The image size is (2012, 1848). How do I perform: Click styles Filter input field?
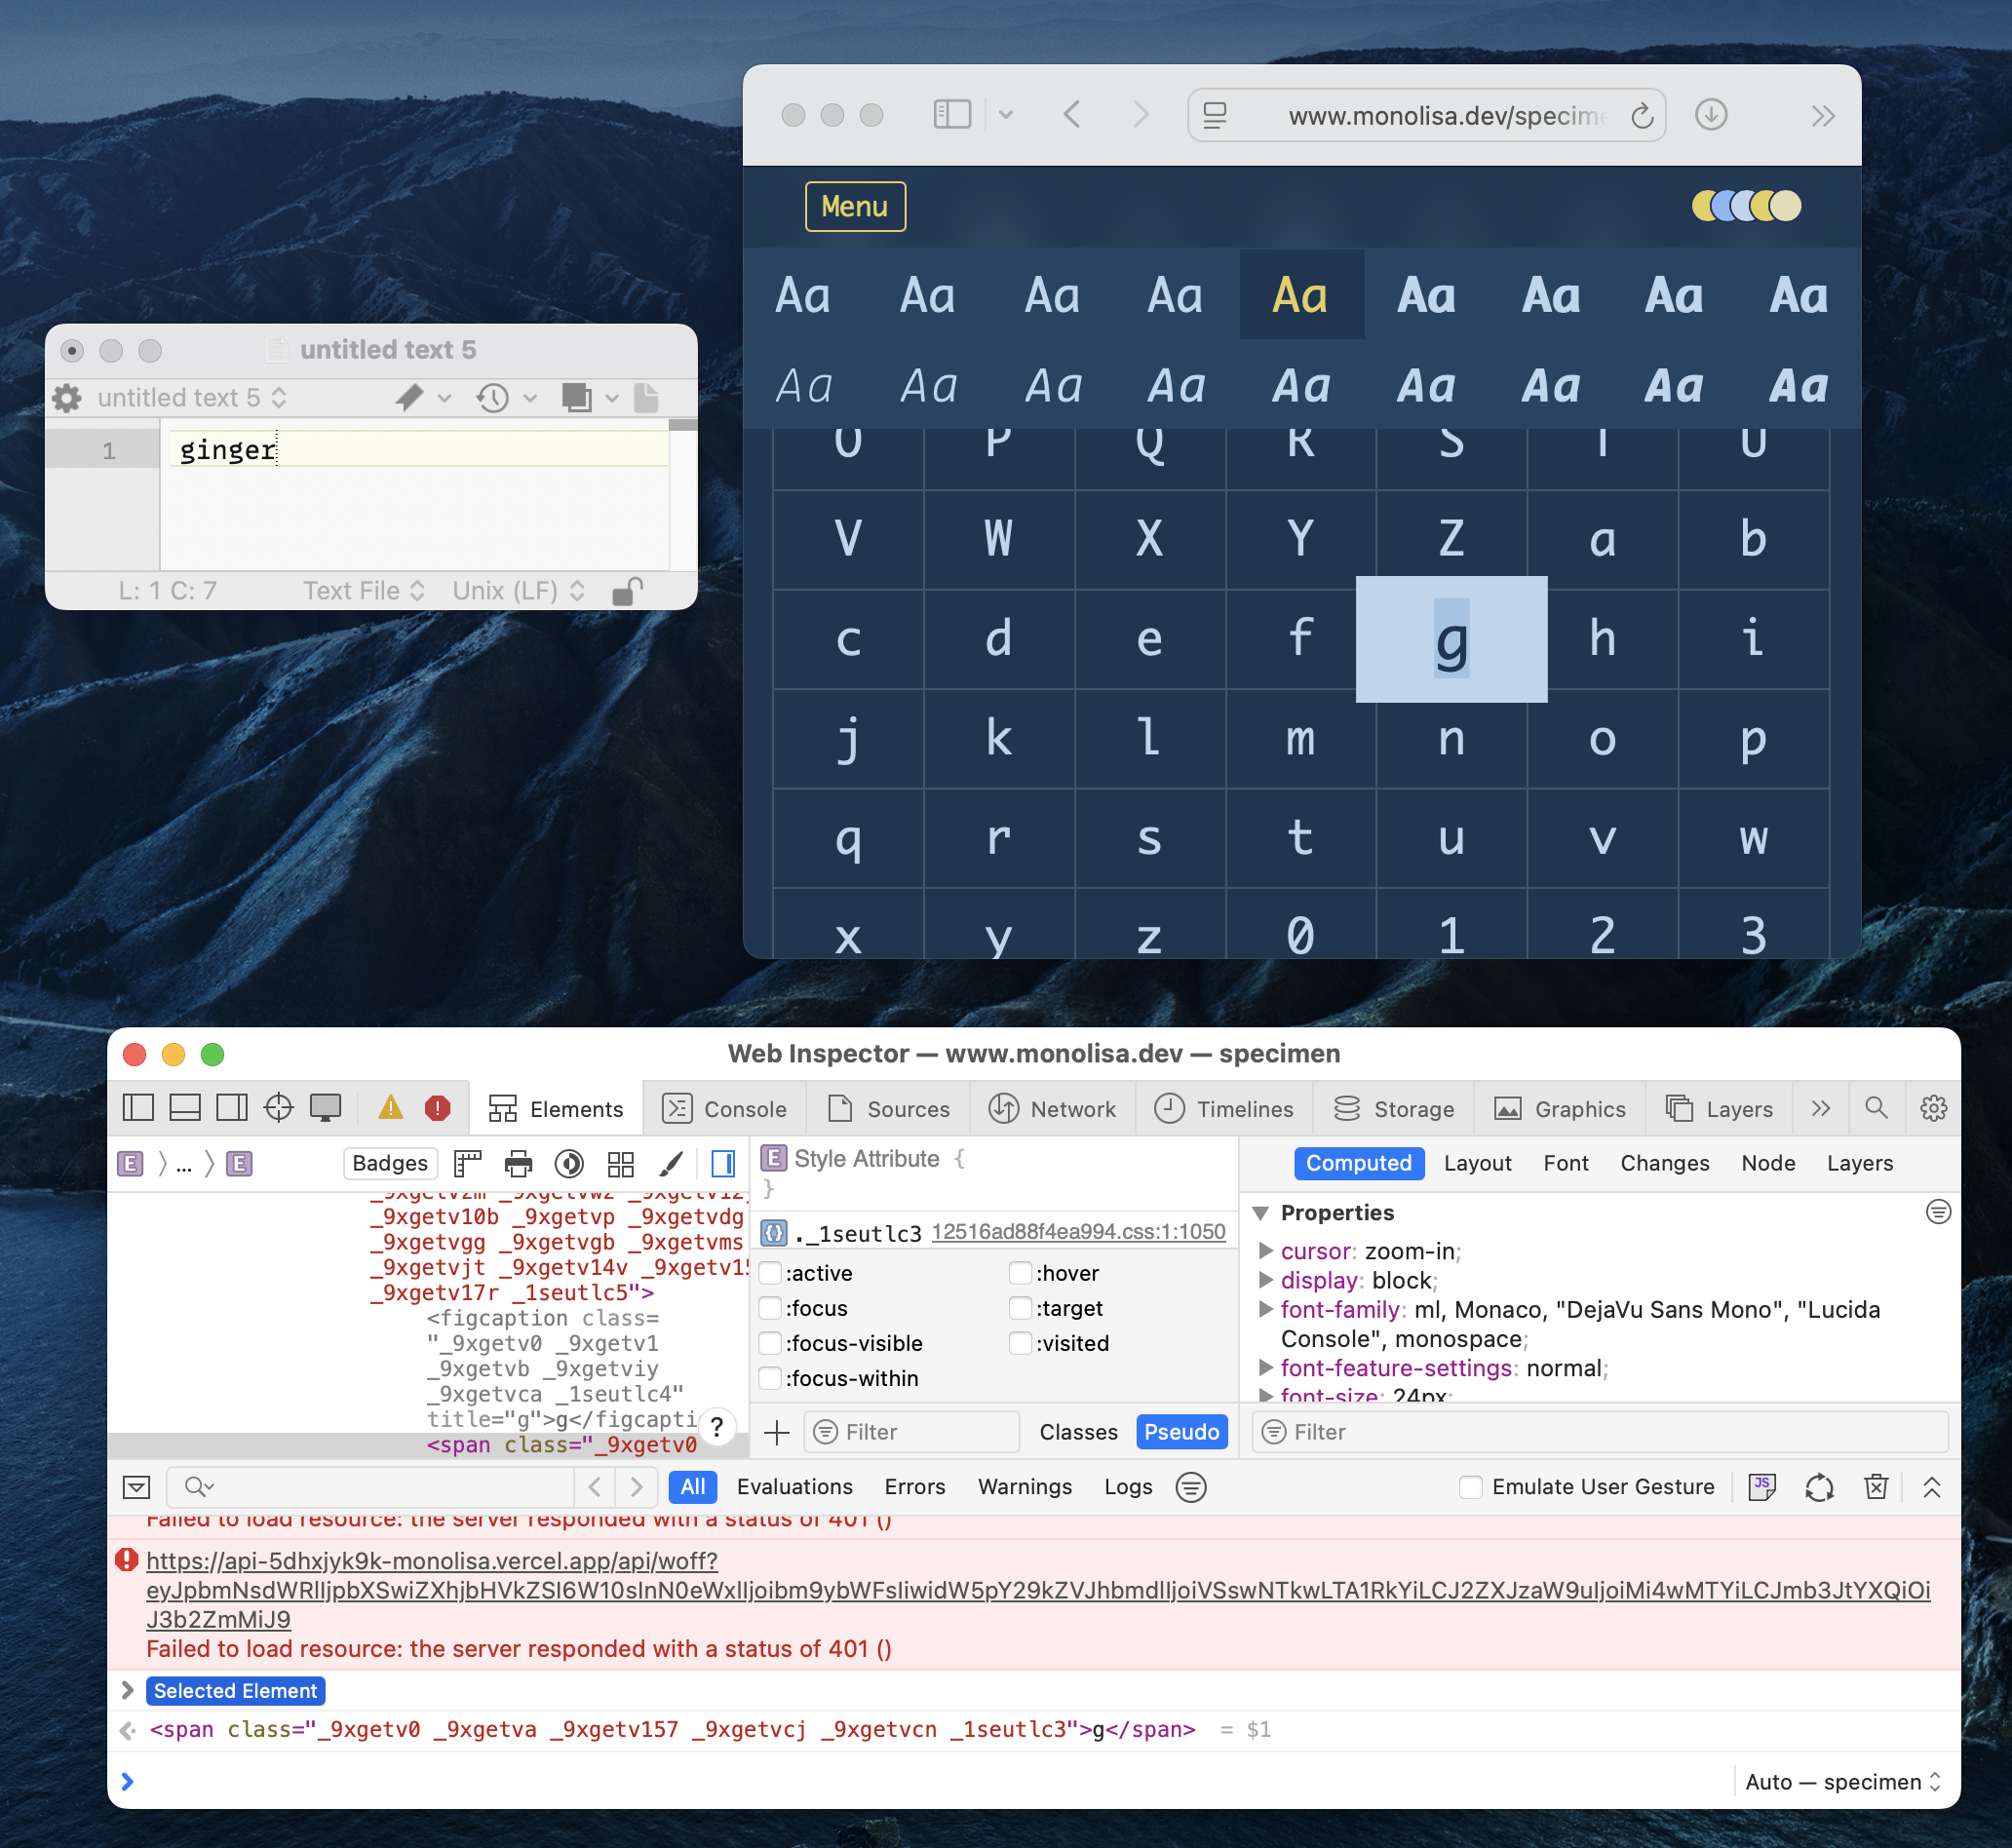click(x=913, y=1432)
